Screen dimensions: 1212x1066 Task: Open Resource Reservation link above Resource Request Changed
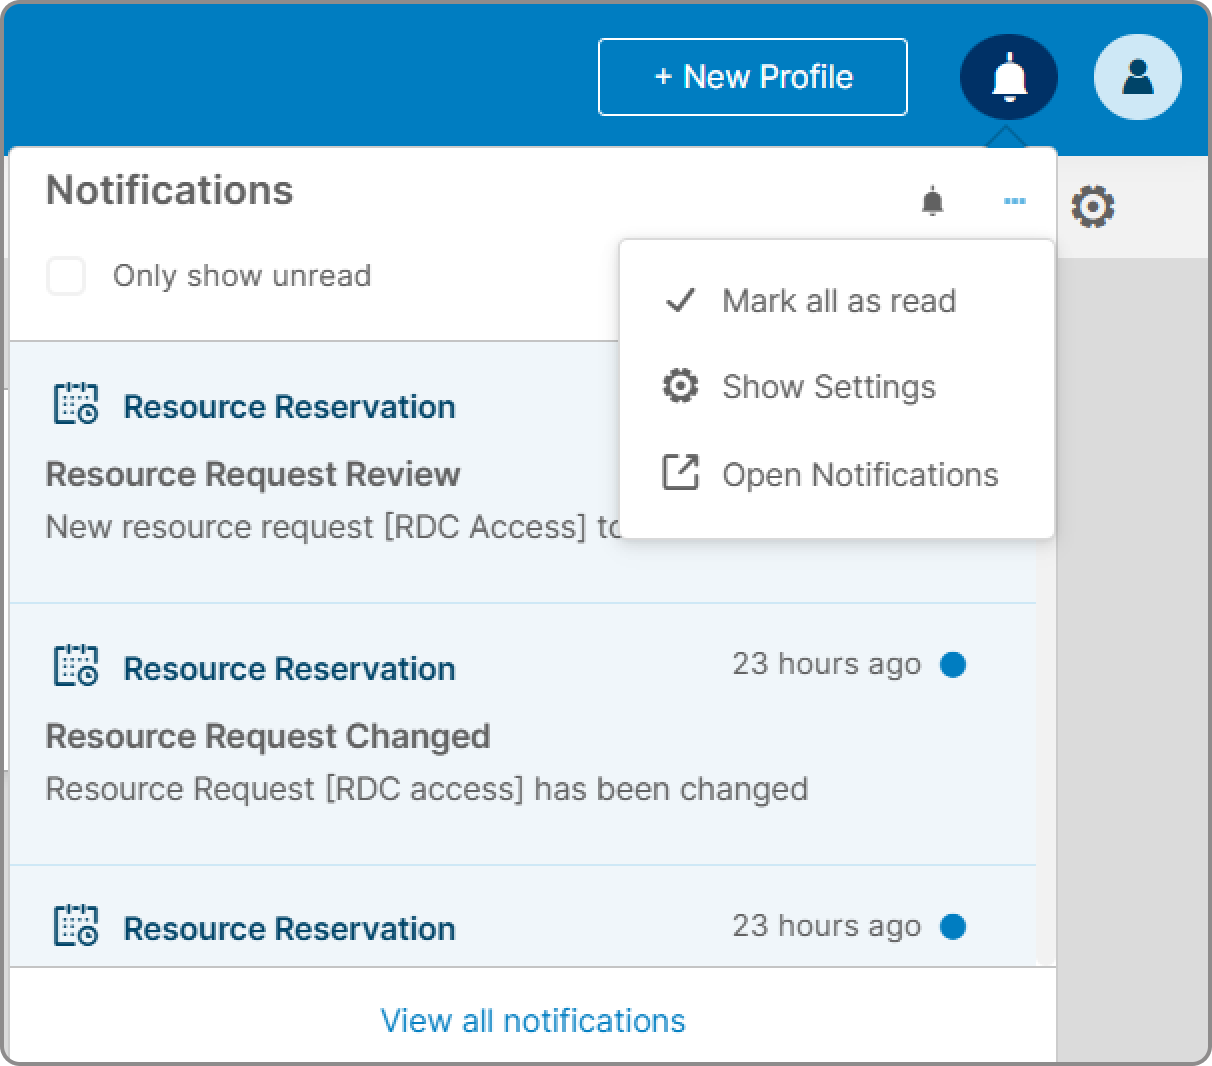(x=289, y=669)
